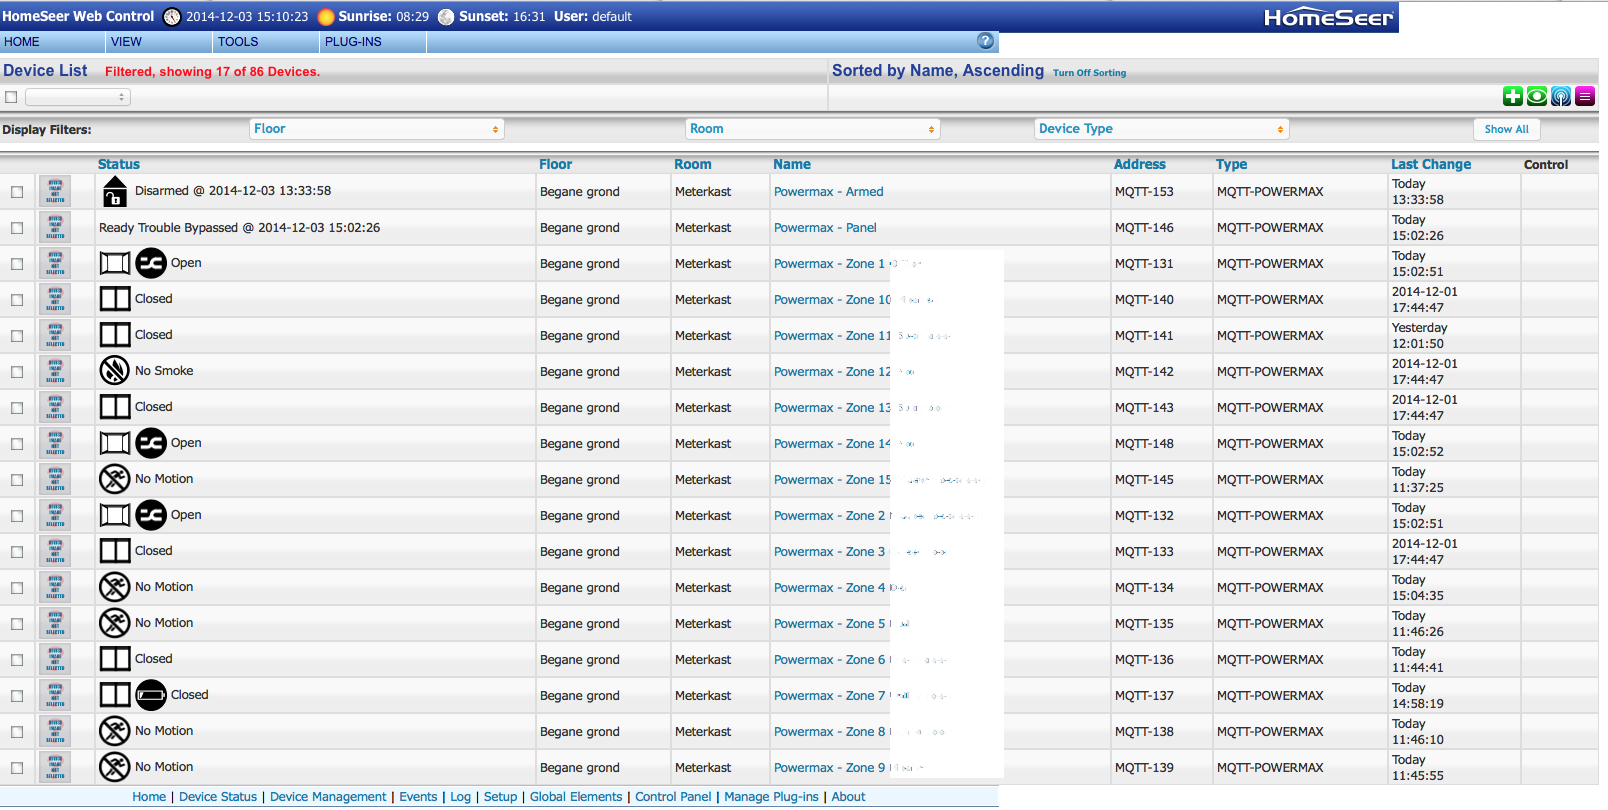Click No Smoke icon in Zone 12 row
This screenshot has height=810, width=1608.
[115, 371]
